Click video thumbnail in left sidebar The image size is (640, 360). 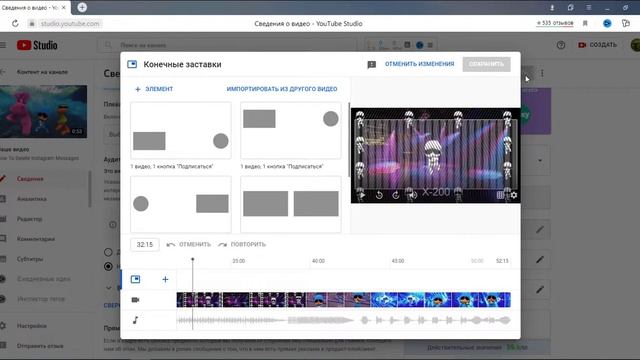[43, 111]
